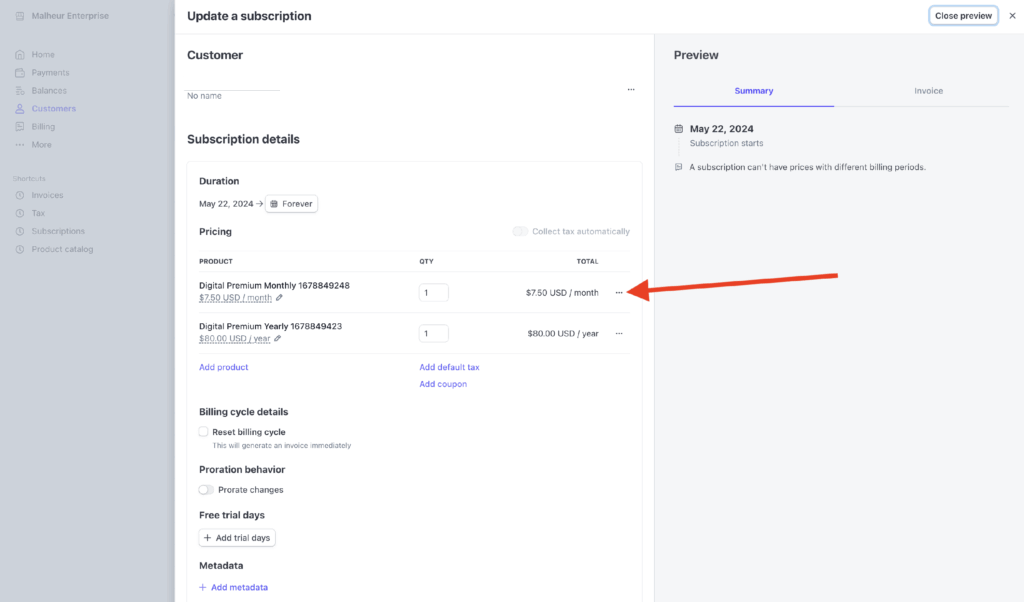Switch to the Invoice preview tab

point(928,91)
